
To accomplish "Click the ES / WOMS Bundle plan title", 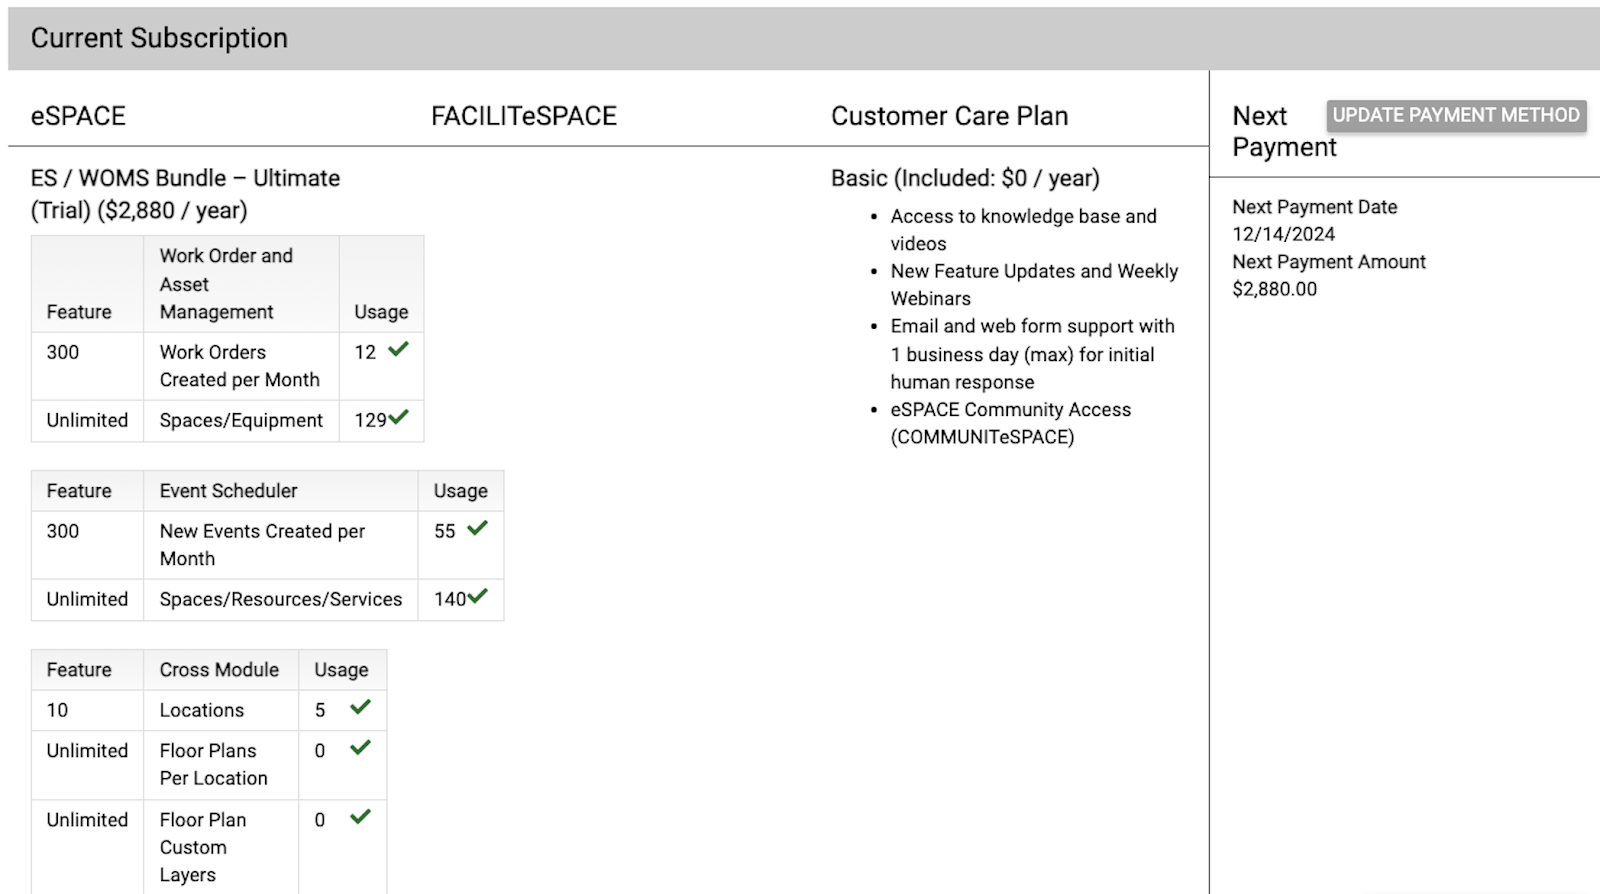I will click(x=185, y=193).
